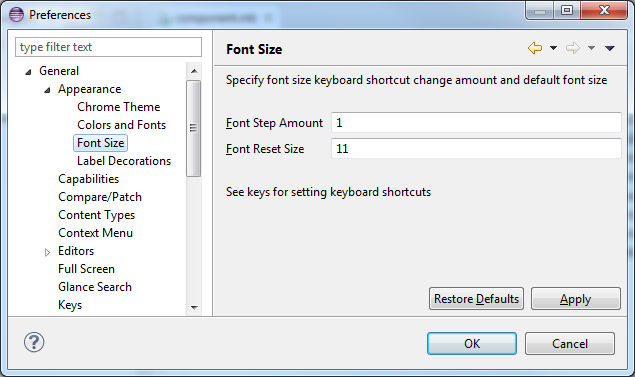This screenshot has width=635, height=377.
Task: Collapse the General tree node
Action: coord(28,72)
